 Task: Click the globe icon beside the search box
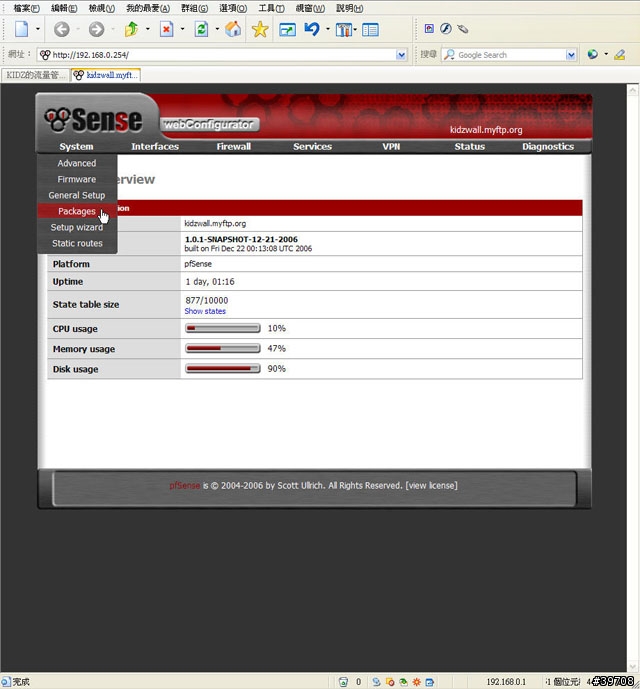(593, 54)
